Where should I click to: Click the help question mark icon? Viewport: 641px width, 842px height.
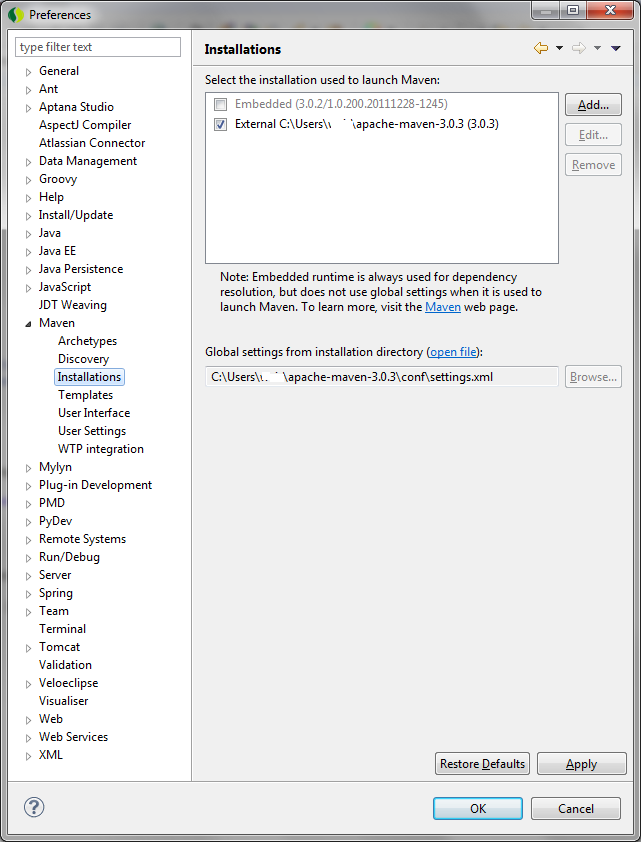(34, 807)
